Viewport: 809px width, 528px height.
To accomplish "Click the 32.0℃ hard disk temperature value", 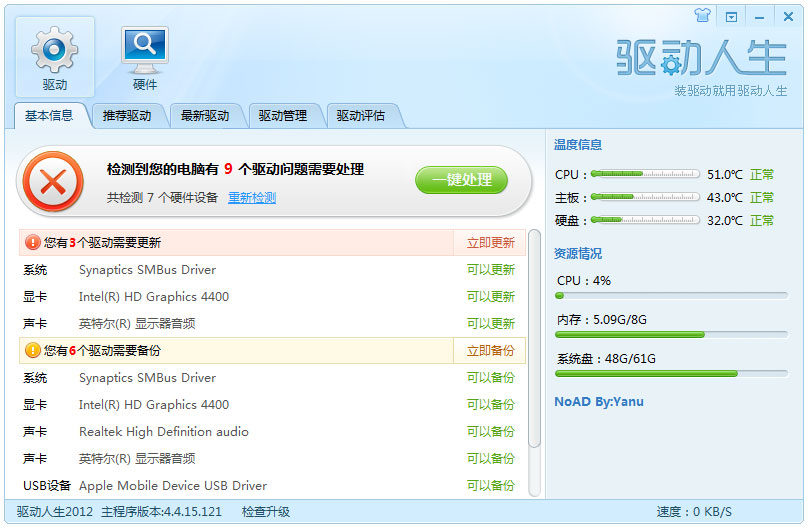I will tap(724, 220).
